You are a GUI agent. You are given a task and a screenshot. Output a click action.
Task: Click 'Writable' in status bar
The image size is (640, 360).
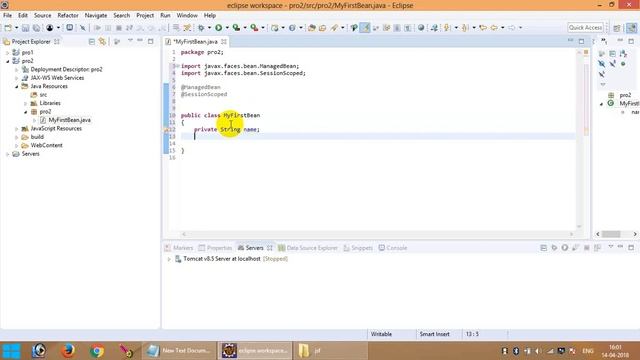pos(381,334)
